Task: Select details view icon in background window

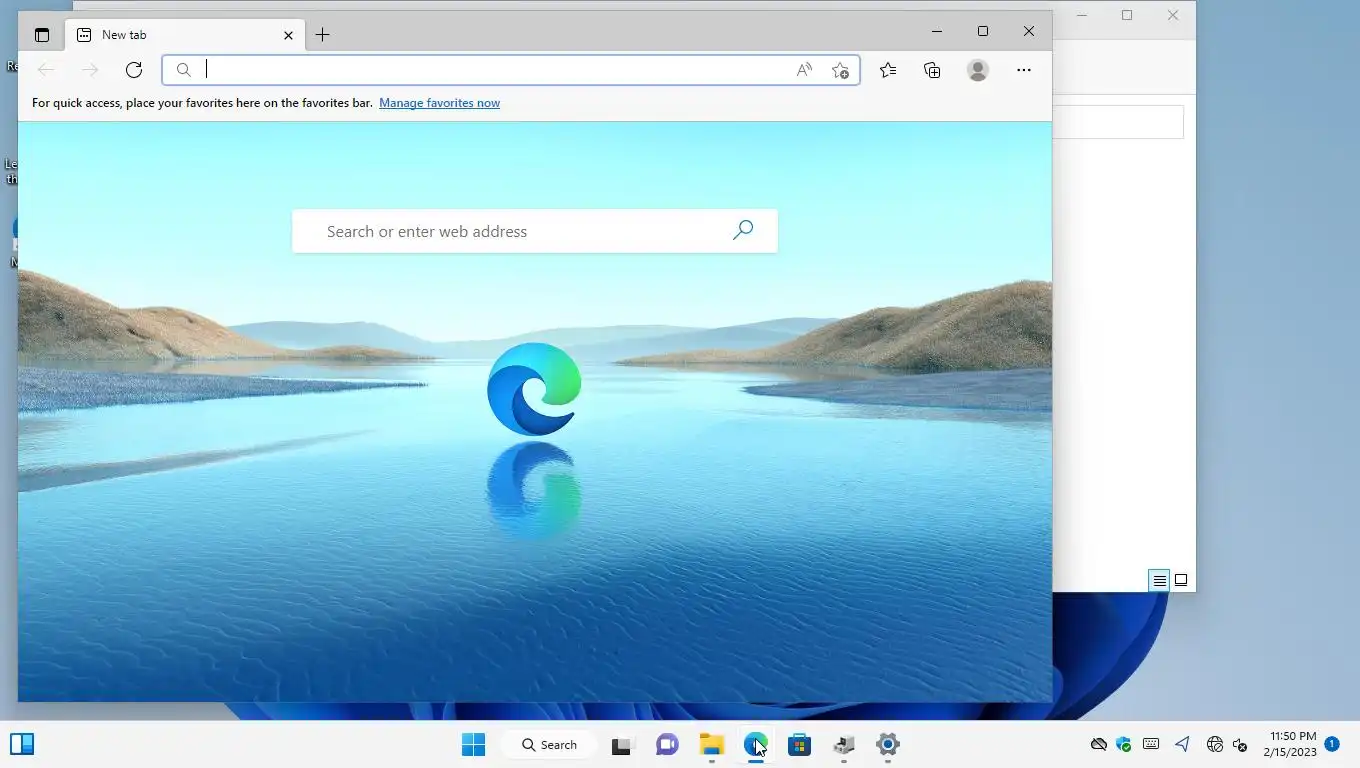Action: (x=1159, y=580)
